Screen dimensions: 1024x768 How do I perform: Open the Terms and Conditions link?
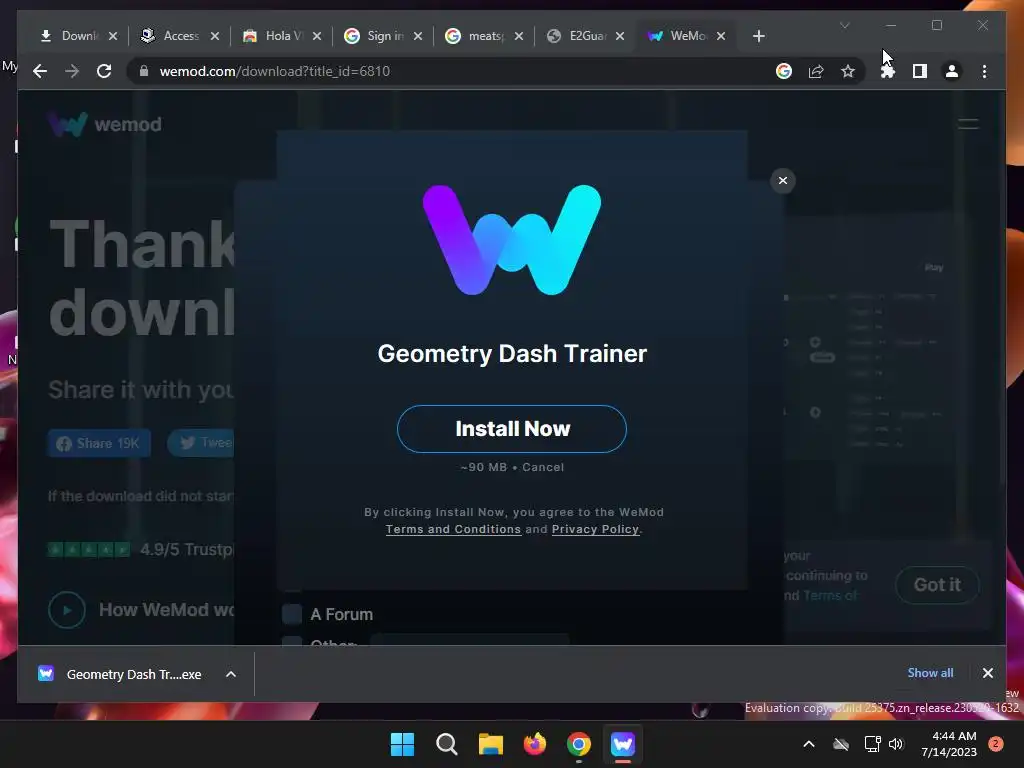pos(453,529)
